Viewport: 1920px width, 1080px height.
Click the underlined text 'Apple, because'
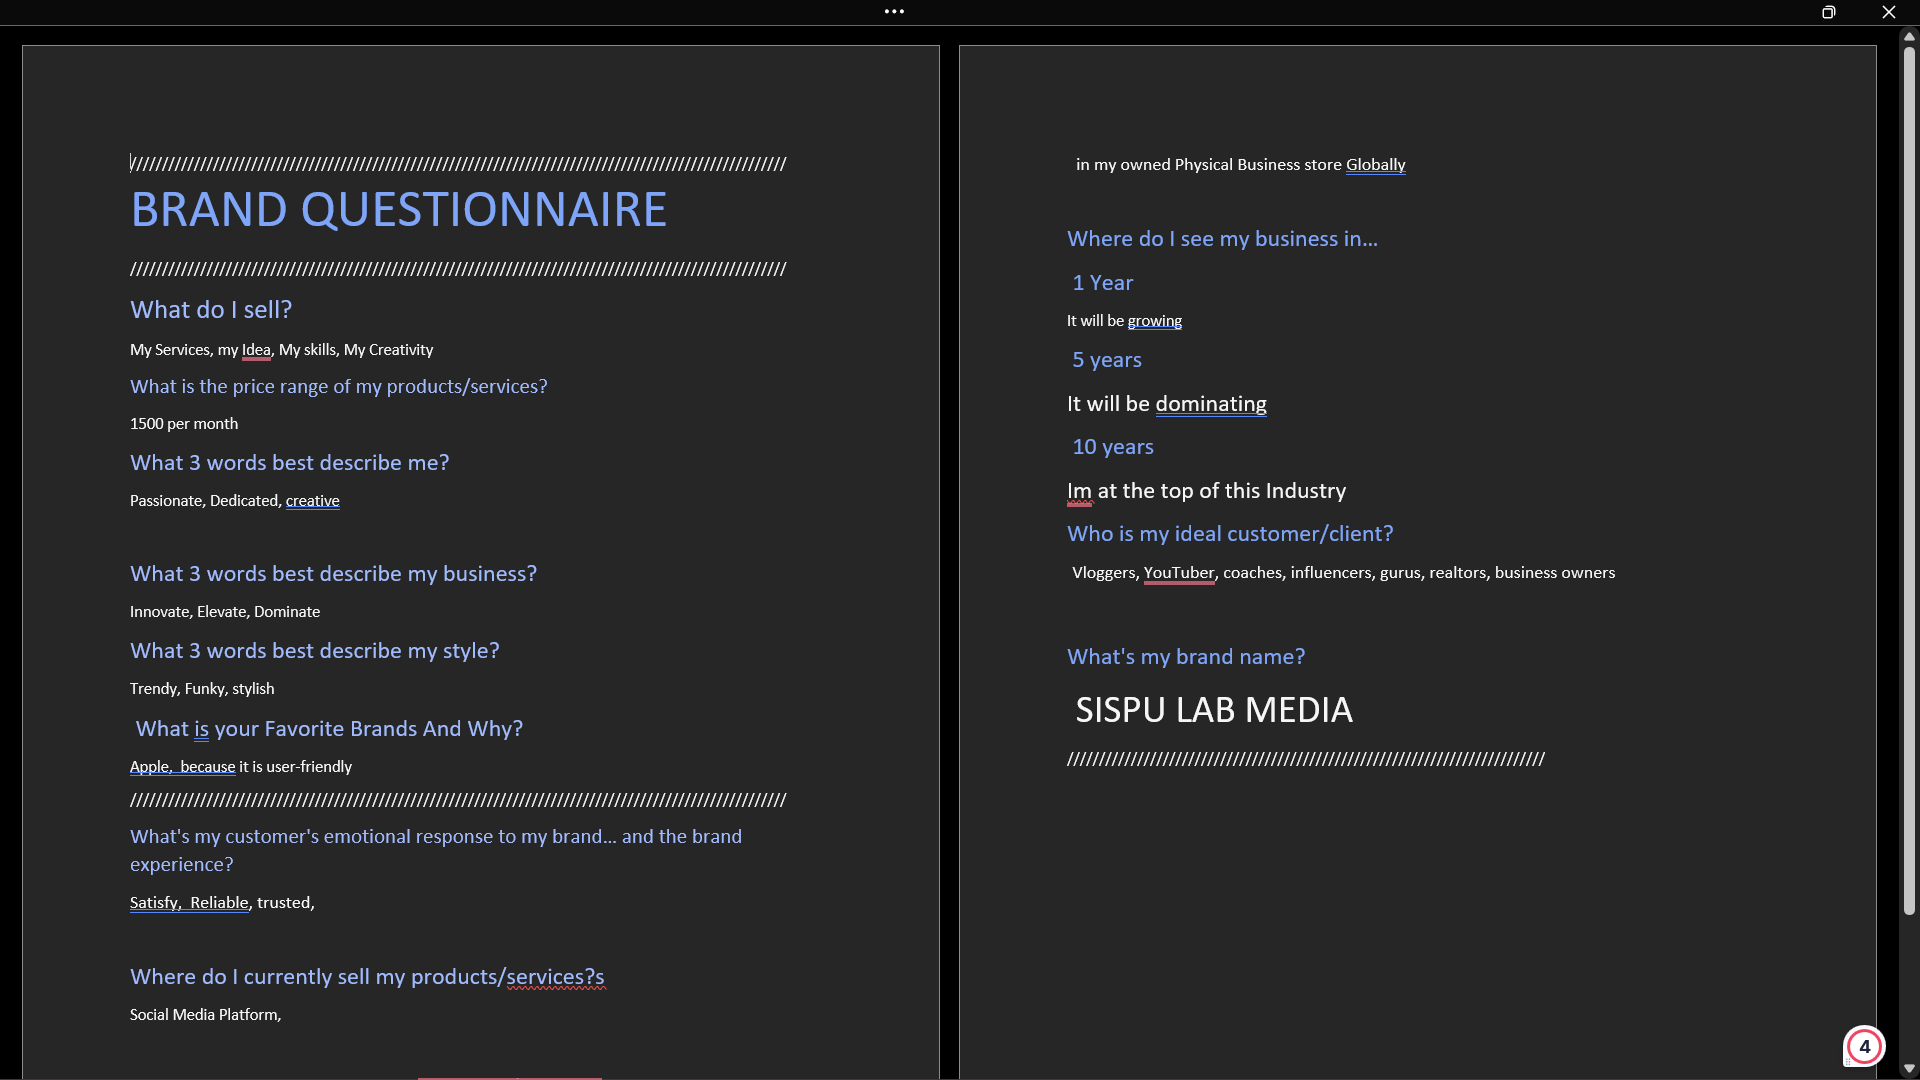(182, 767)
